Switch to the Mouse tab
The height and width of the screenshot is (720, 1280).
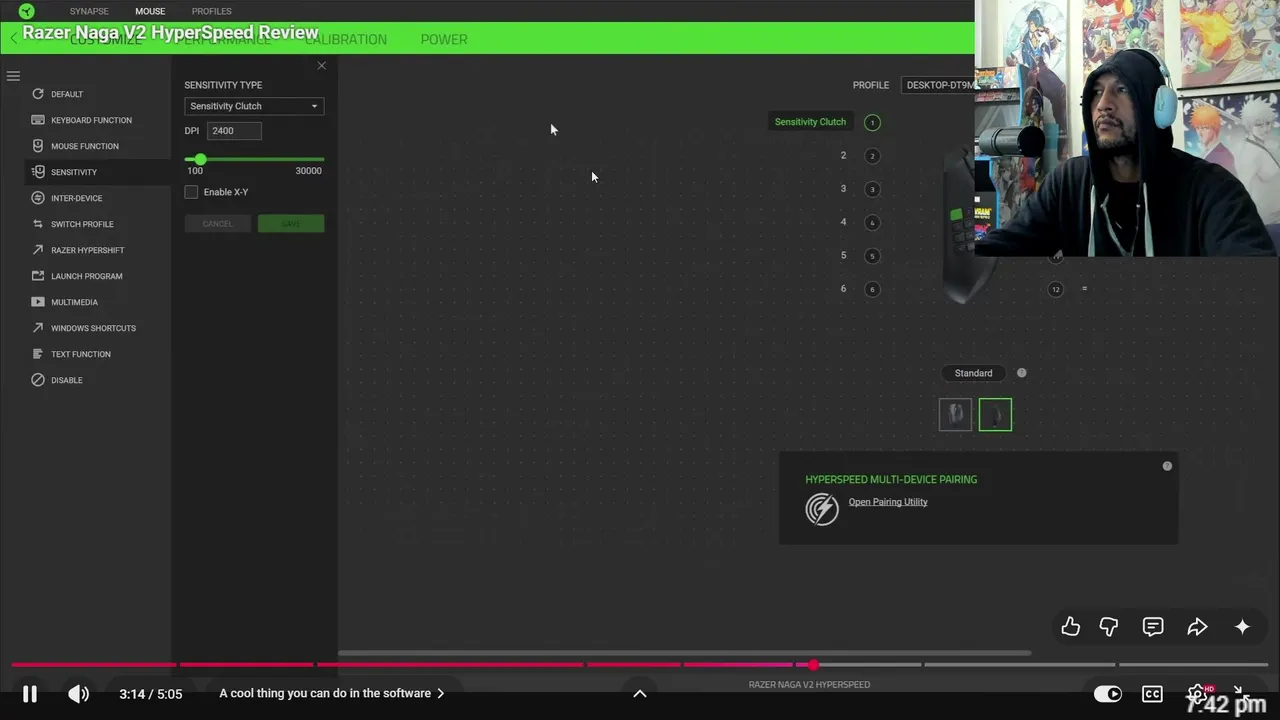click(x=150, y=11)
